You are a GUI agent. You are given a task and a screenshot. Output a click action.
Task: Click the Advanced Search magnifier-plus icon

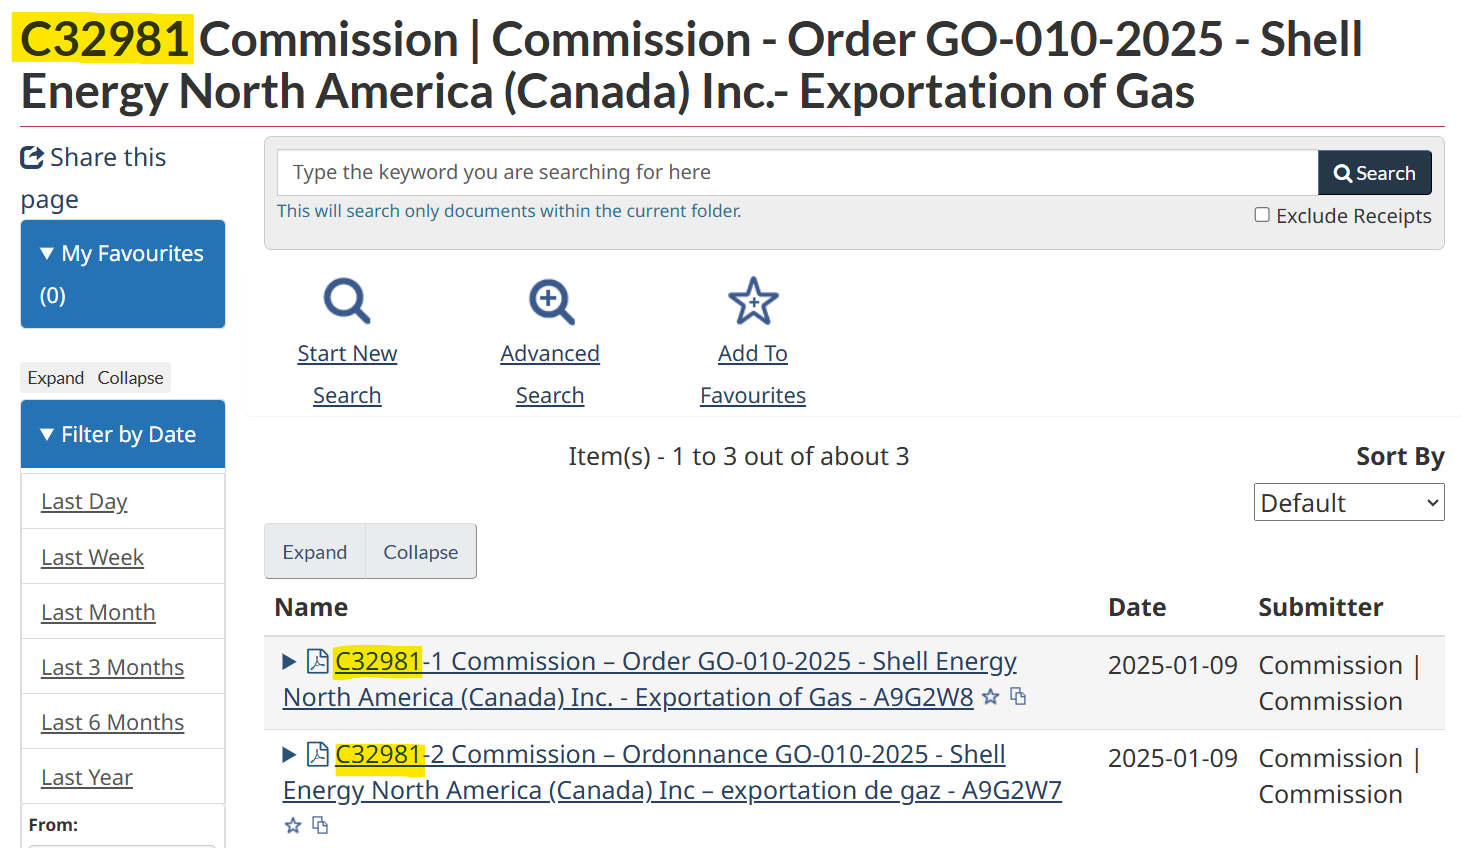(551, 301)
